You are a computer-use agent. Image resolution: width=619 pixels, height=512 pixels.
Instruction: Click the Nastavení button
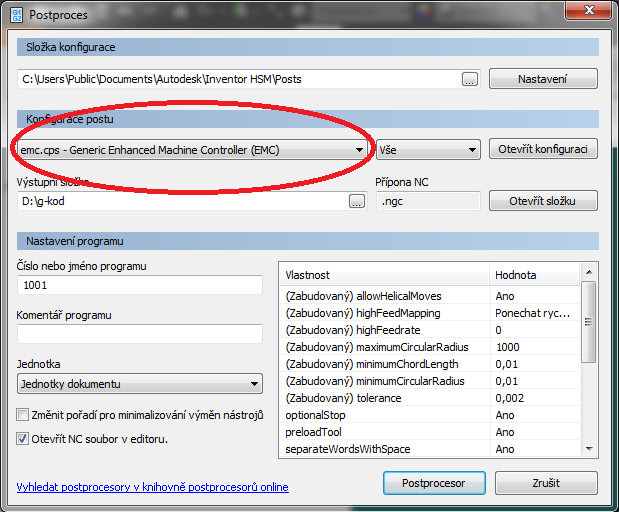coord(543,79)
